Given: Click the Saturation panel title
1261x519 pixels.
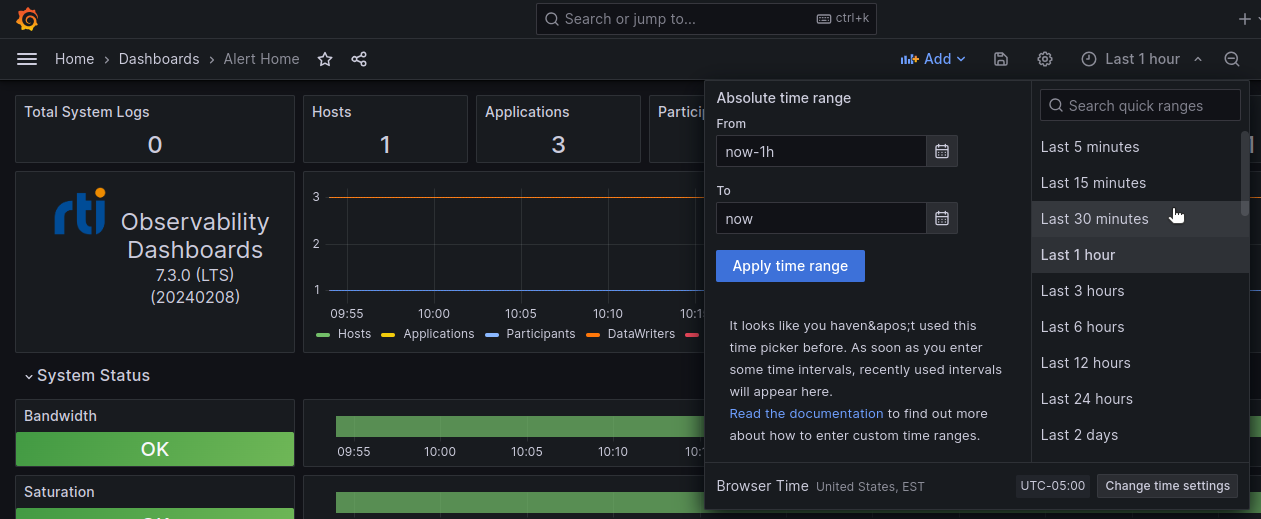Looking at the screenshot, I should [59, 492].
